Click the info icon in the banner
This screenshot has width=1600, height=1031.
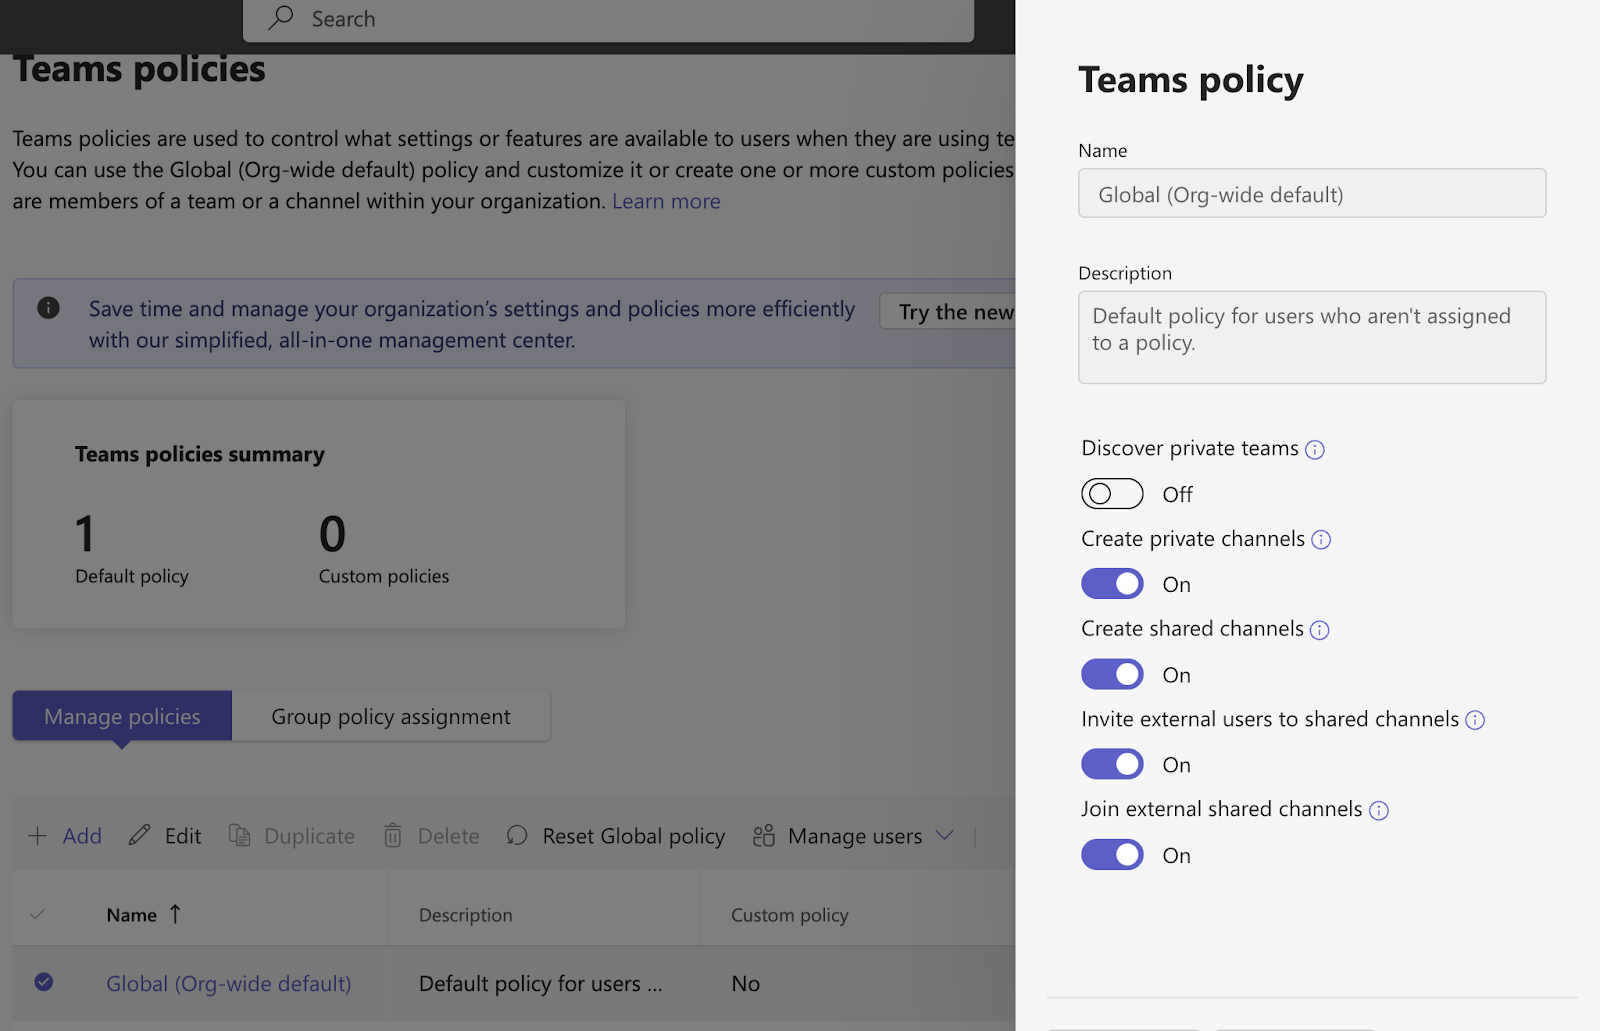48,308
